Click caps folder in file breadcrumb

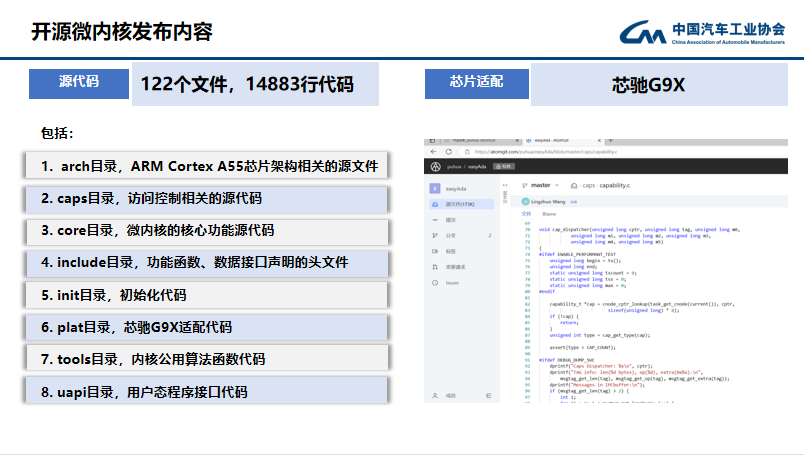point(588,186)
